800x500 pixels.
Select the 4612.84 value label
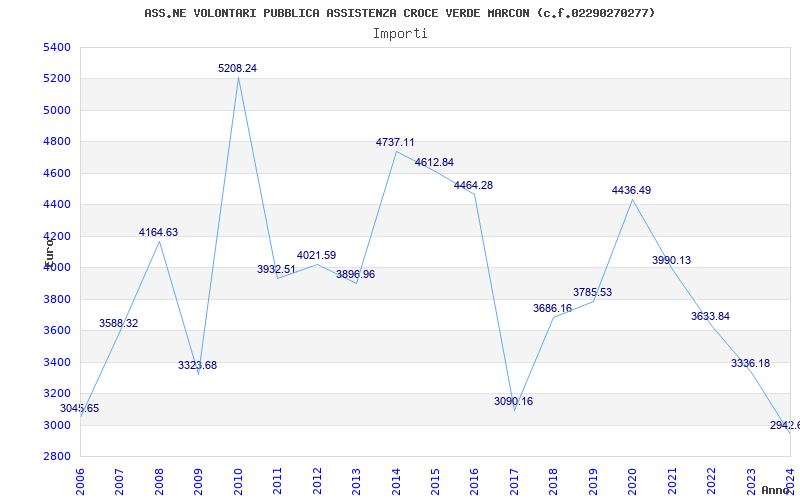tap(434, 163)
